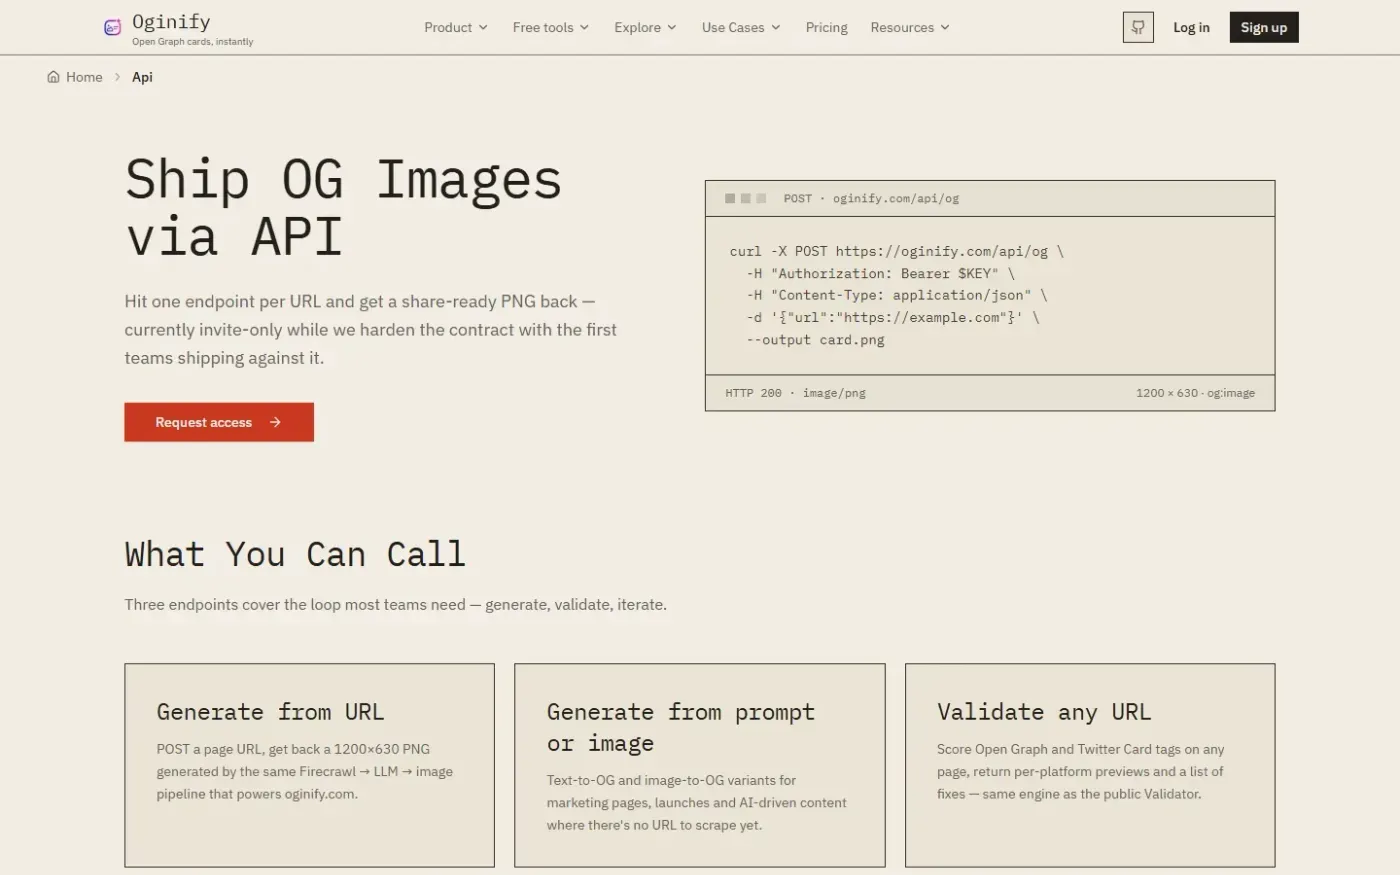The image size is (1400, 875).
Task: Open the Generate from URL card
Action: [x=310, y=765]
